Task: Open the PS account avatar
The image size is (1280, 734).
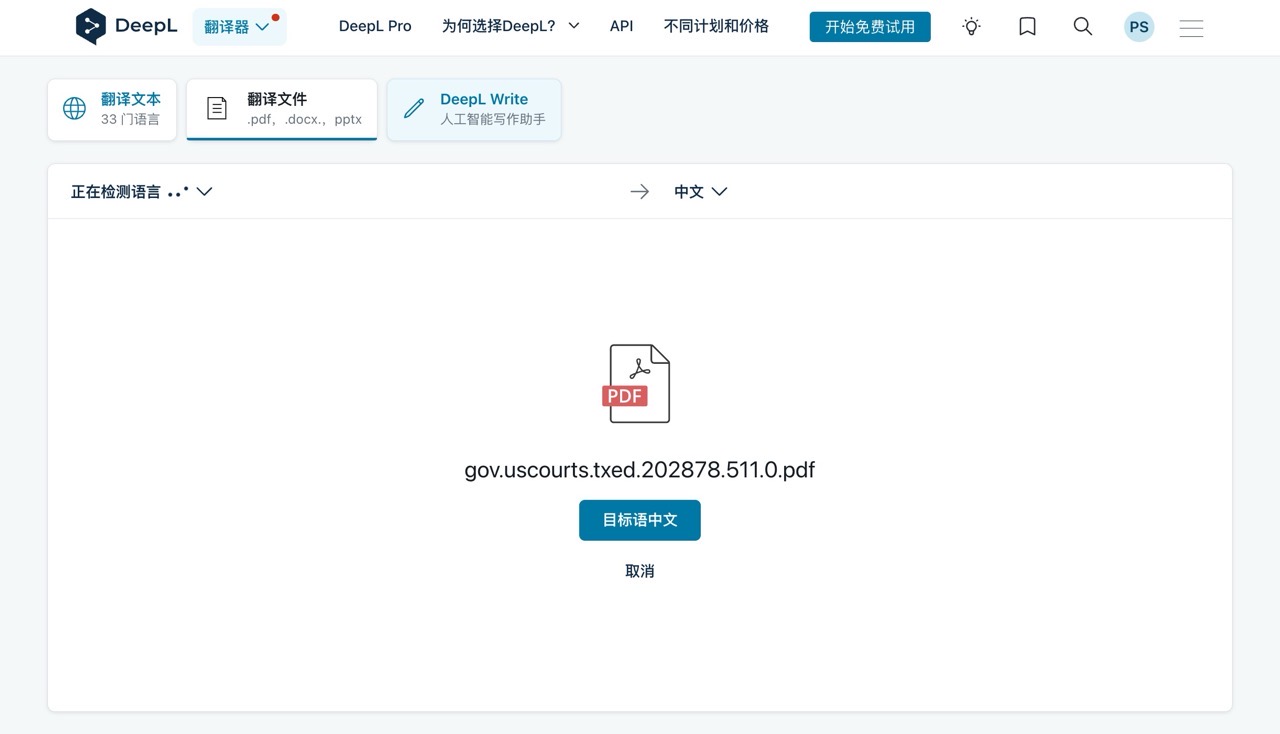Action: (1139, 27)
